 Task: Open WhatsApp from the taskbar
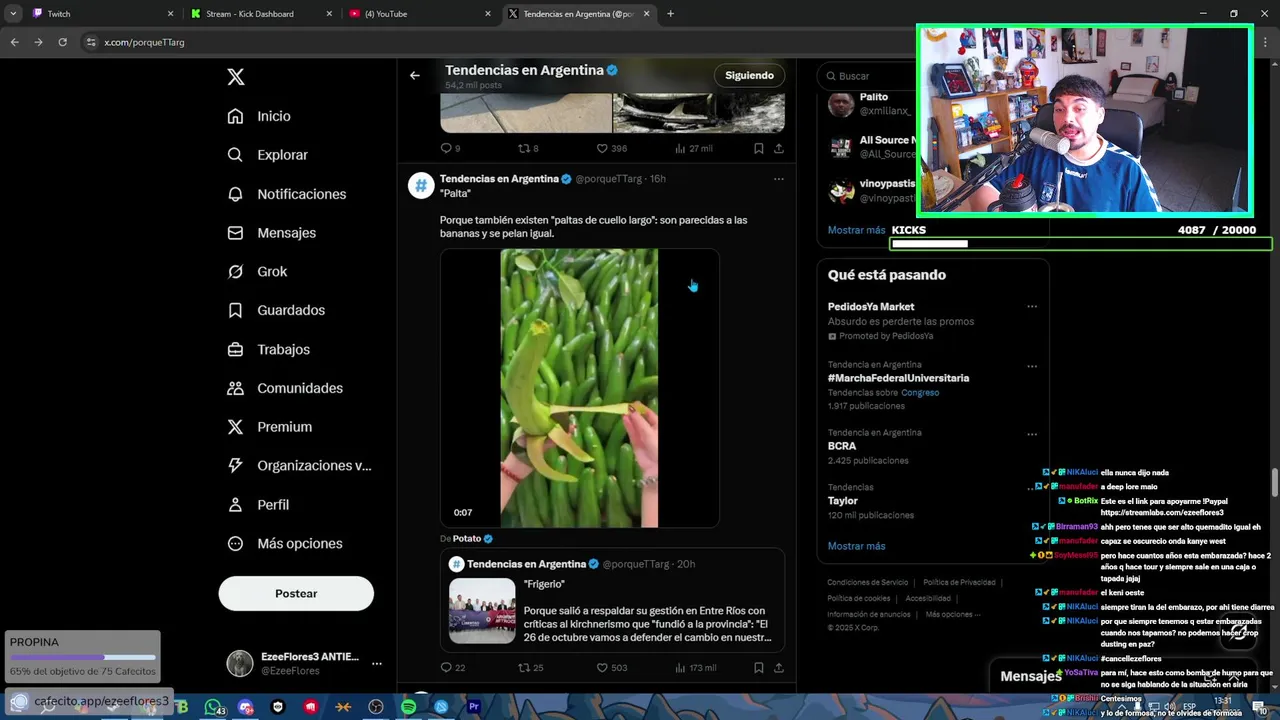click(214, 707)
